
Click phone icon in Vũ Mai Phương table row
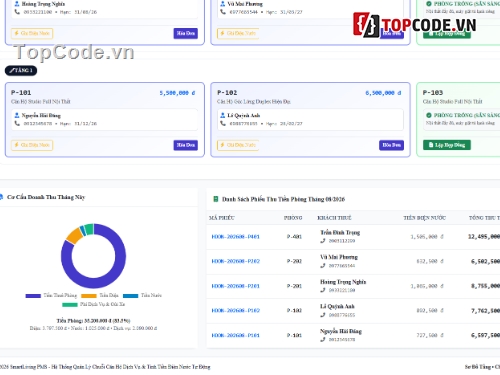[323, 266]
